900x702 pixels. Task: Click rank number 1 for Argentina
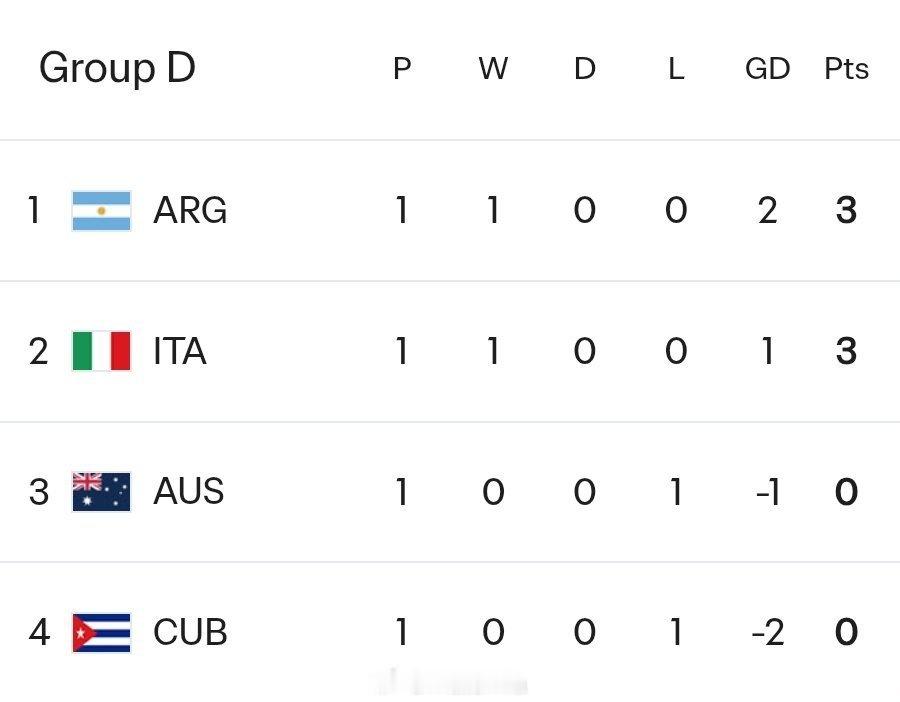(34, 211)
